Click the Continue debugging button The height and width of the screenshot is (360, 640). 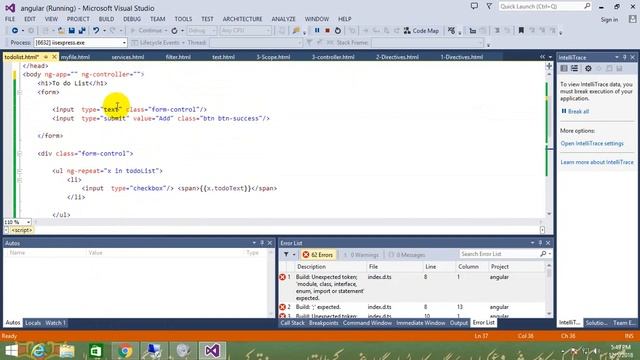pyautogui.click(x=146, y=31)
